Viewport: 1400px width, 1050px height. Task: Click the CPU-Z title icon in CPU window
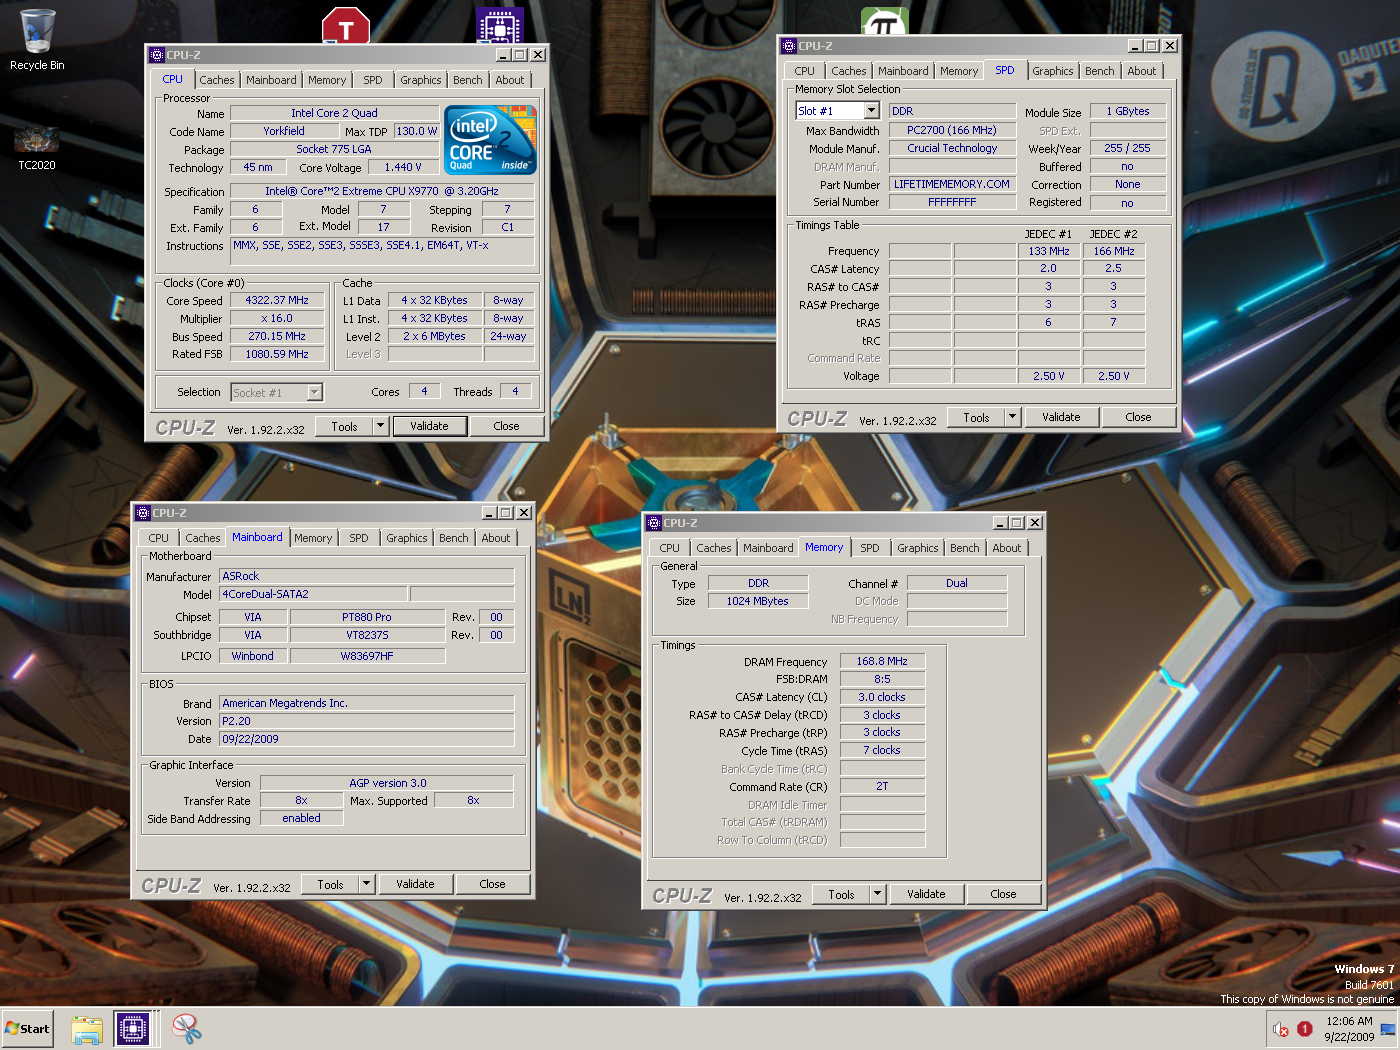(x=157, y=55)
